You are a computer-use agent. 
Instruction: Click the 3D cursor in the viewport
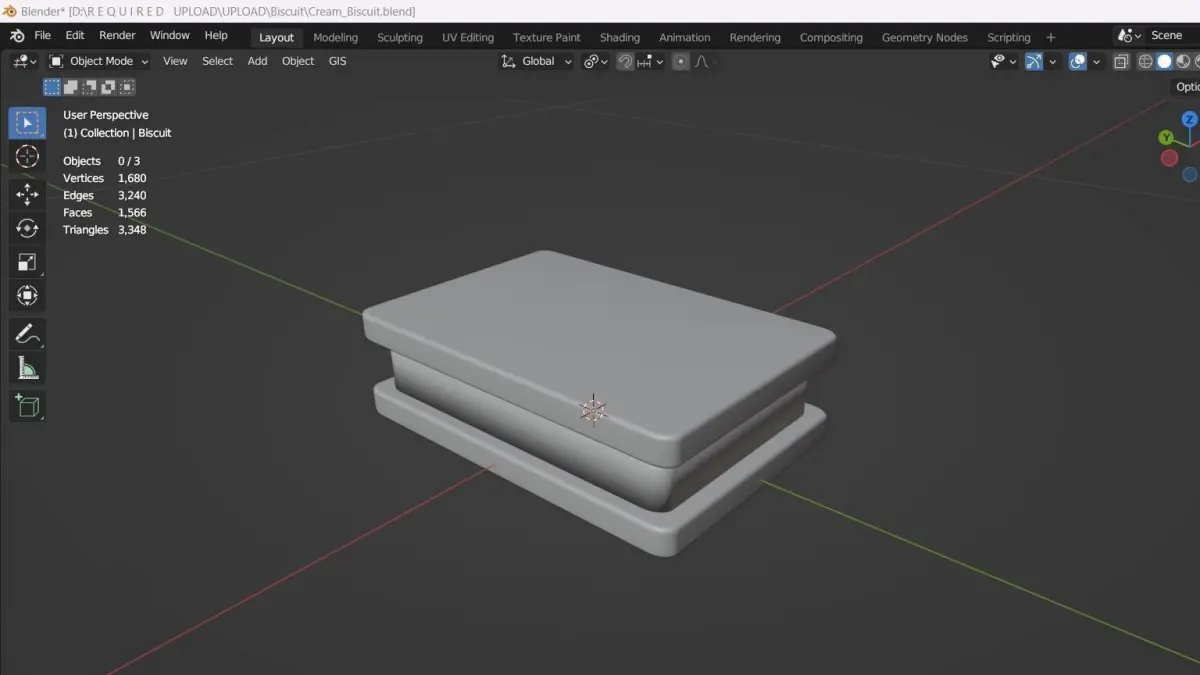tap(593, 410)
